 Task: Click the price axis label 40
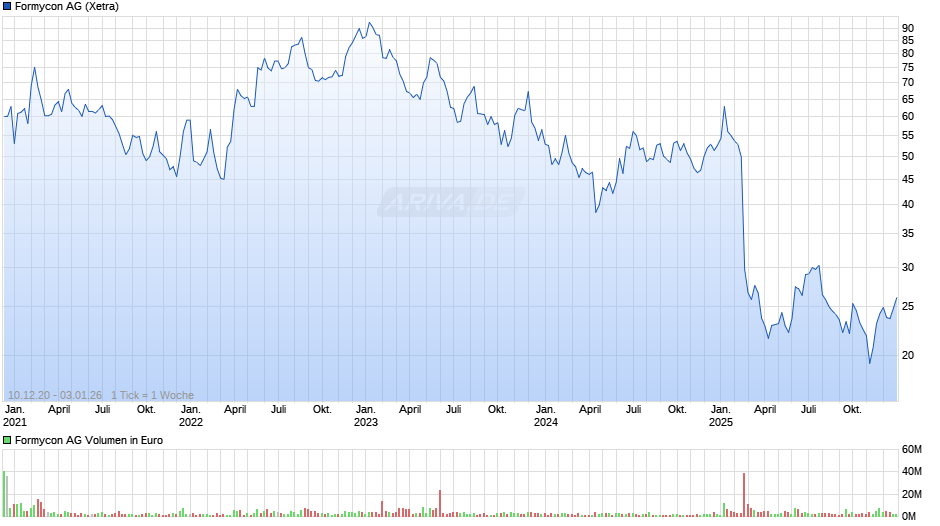click(x=908, y=205)
